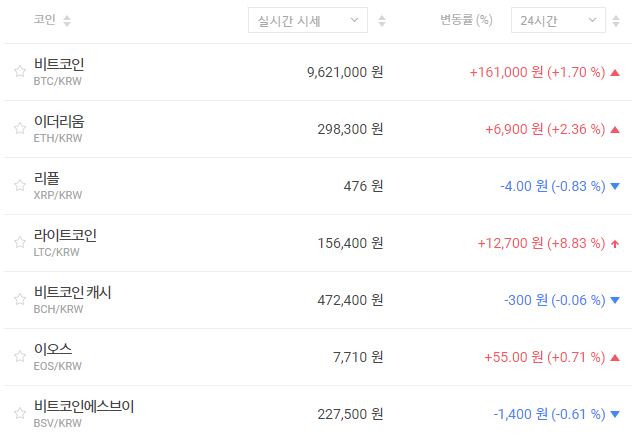Favorite Bitcoin with its star icon
Screen dimensions: 632x439
coord(19,71)
